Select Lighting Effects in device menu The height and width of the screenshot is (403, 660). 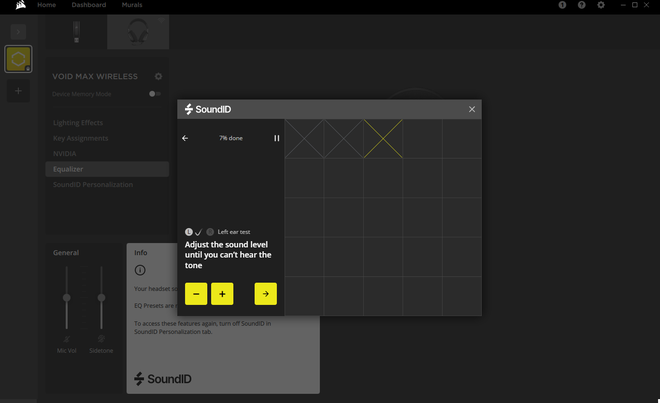pyautogui.click(x=78, y=122)
